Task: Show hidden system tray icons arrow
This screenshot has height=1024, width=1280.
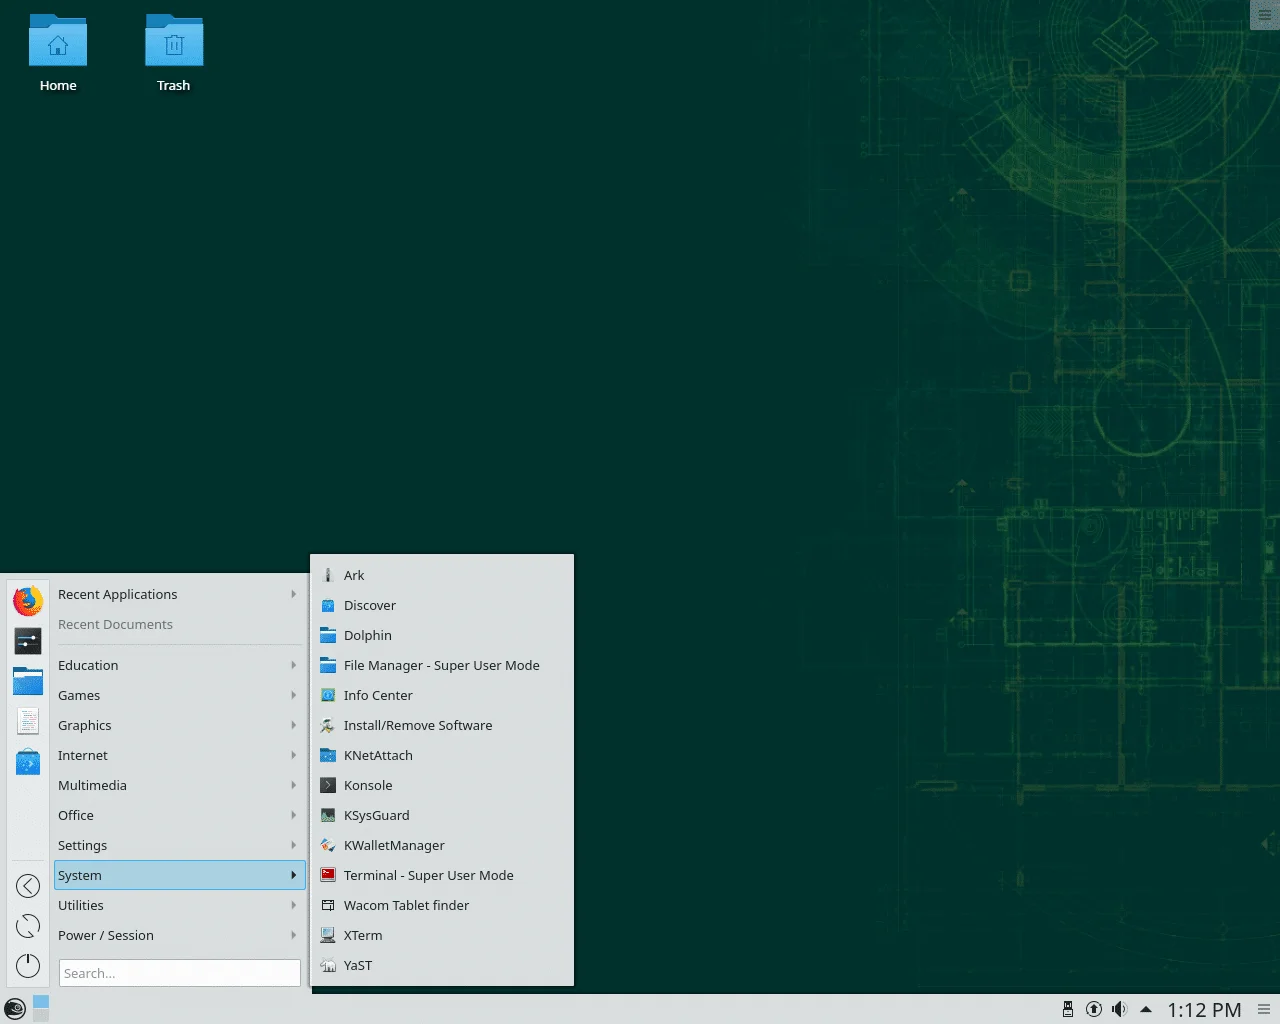Action: coord(1146,1009)
